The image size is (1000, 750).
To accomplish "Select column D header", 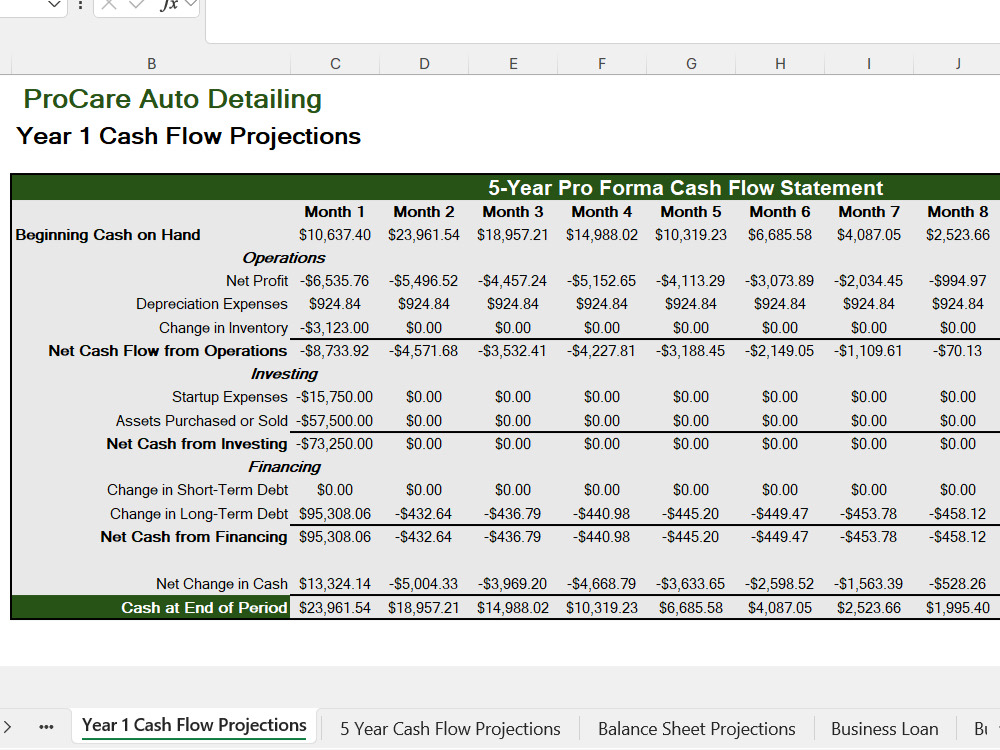I will click(424, 64).
